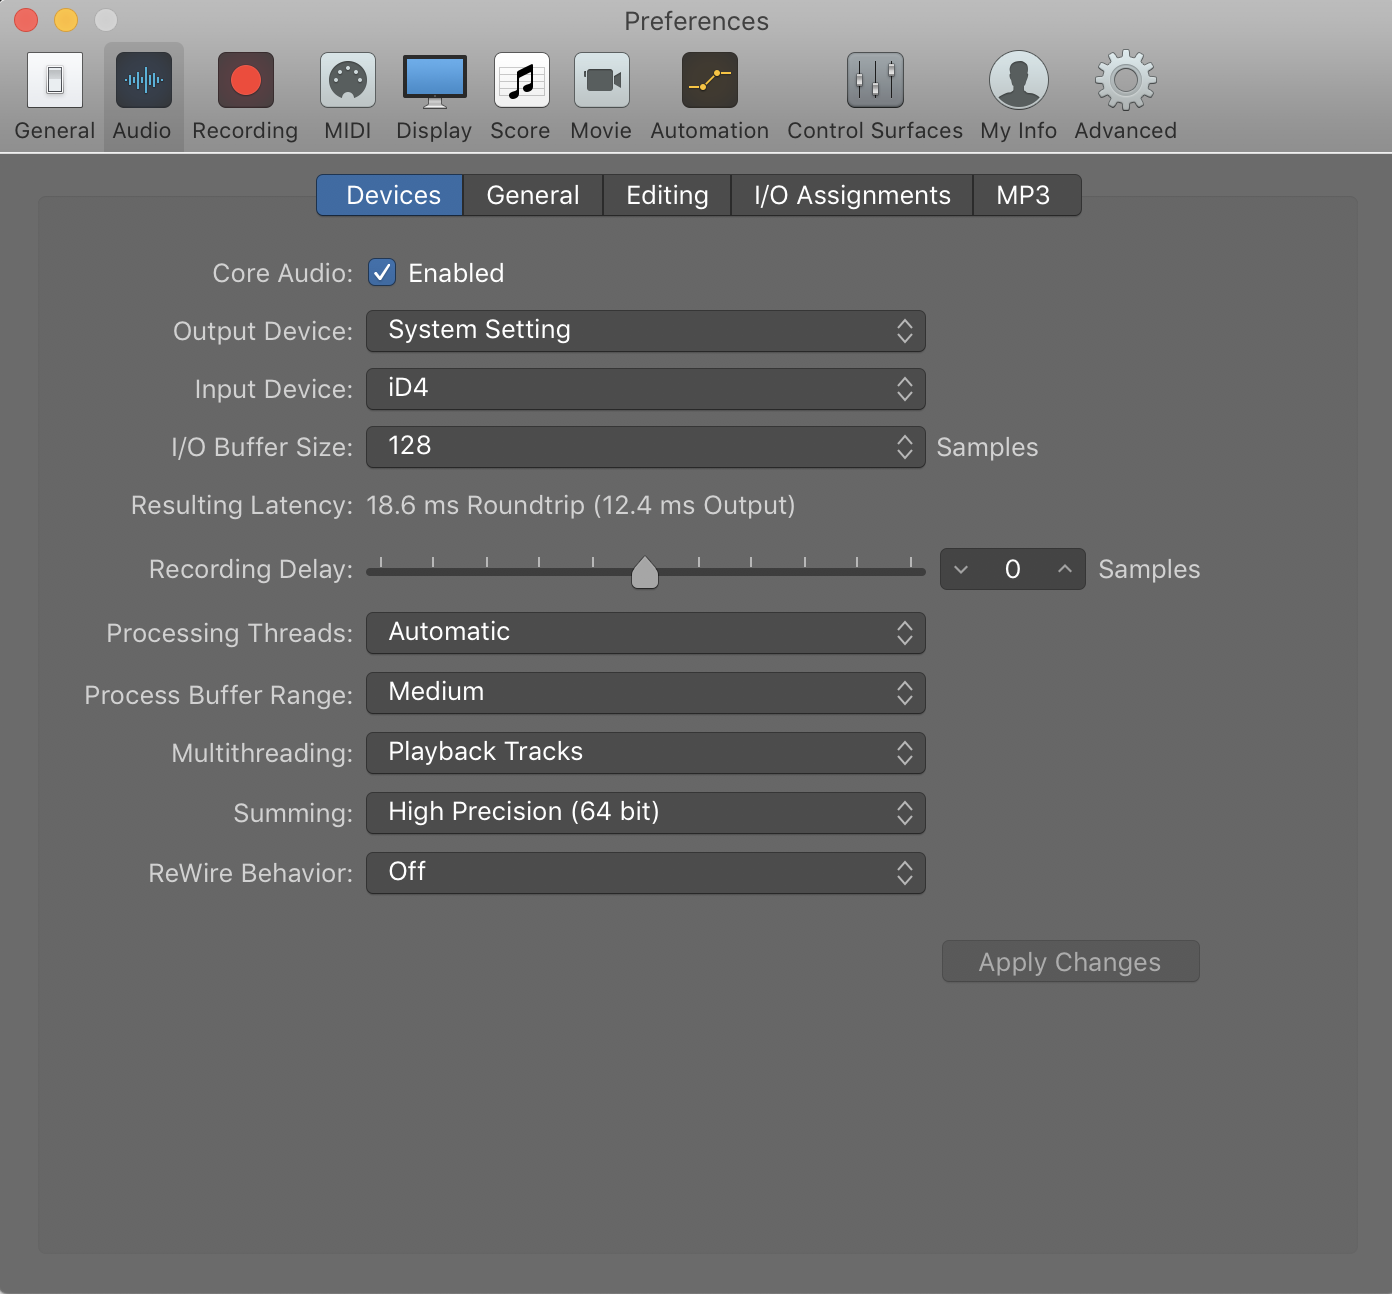The width and height of the screenshot is (1392, 1294).
Task: Switch to the I/O Assignments tab
Action: (852, 195)
